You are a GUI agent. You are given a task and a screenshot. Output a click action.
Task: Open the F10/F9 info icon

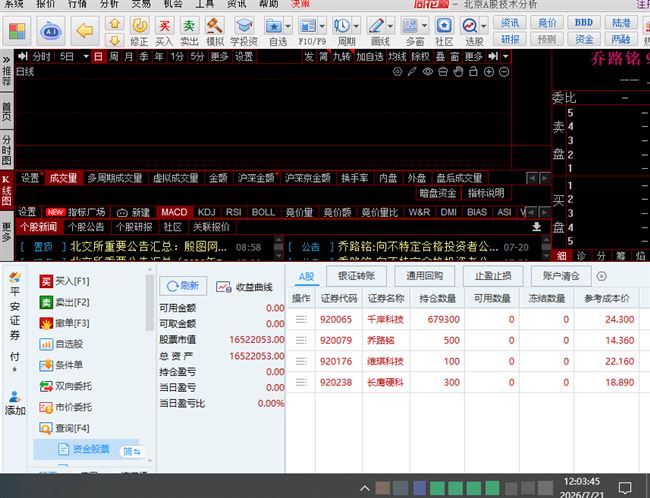tap(308, 26)
